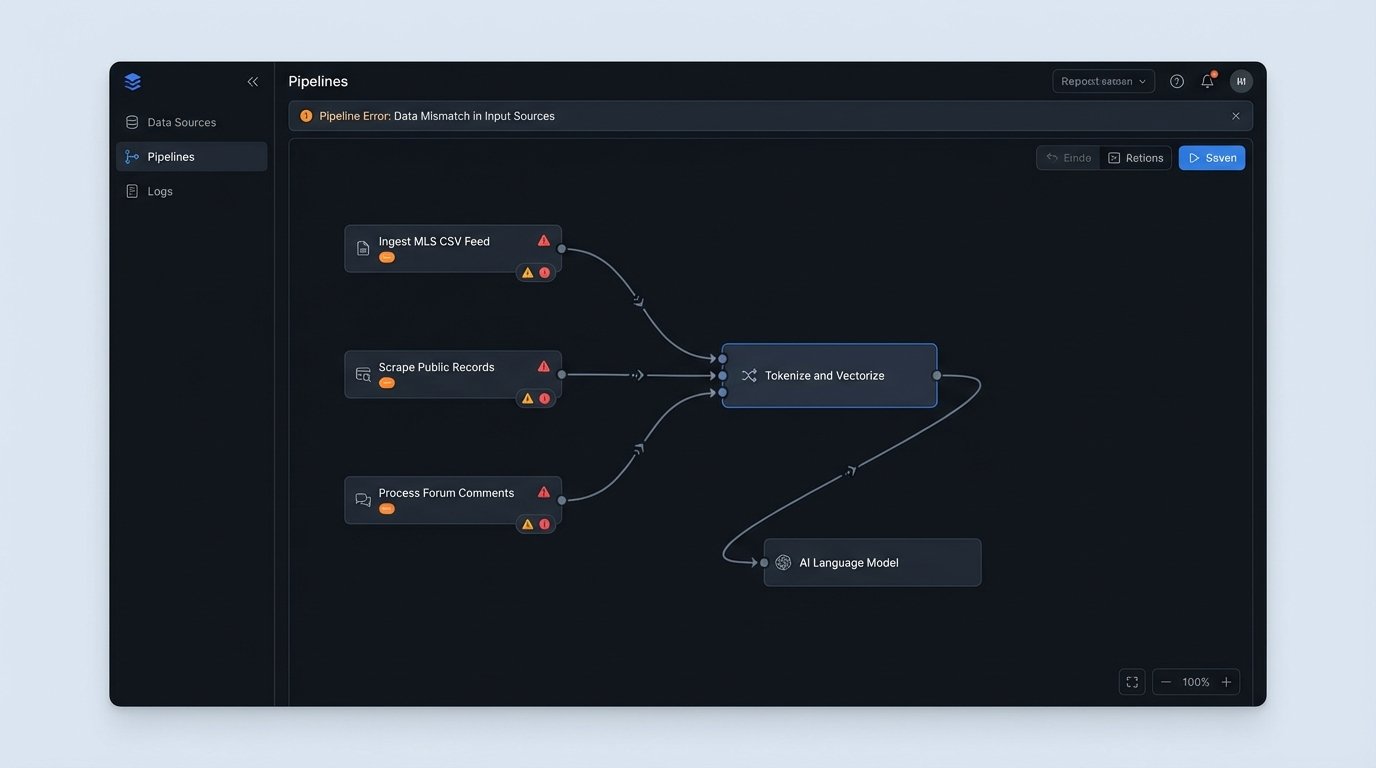Click file icon on Ingest MLS CSV Feed node
The image size is (1376, 768).
coord(363,248)
